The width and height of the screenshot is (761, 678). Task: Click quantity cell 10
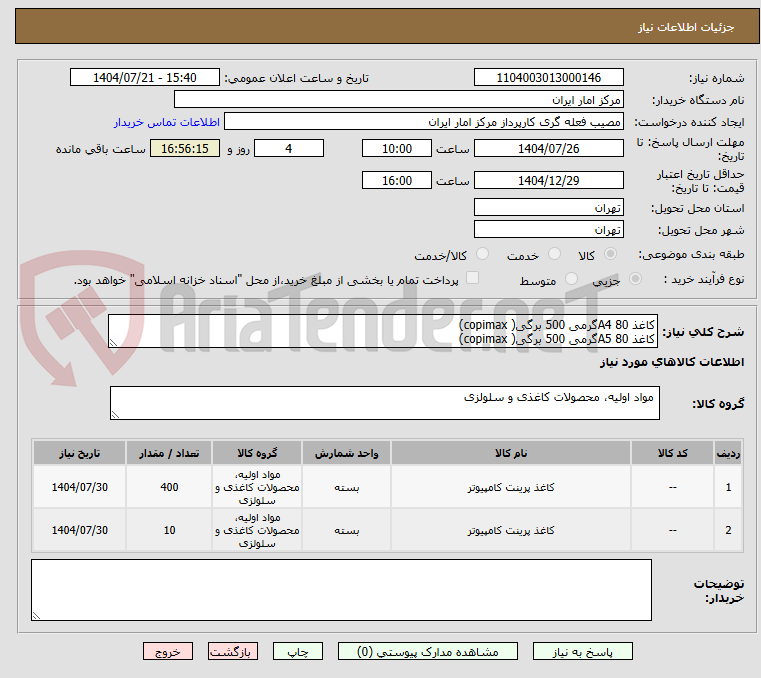click(x=169, y=530)
